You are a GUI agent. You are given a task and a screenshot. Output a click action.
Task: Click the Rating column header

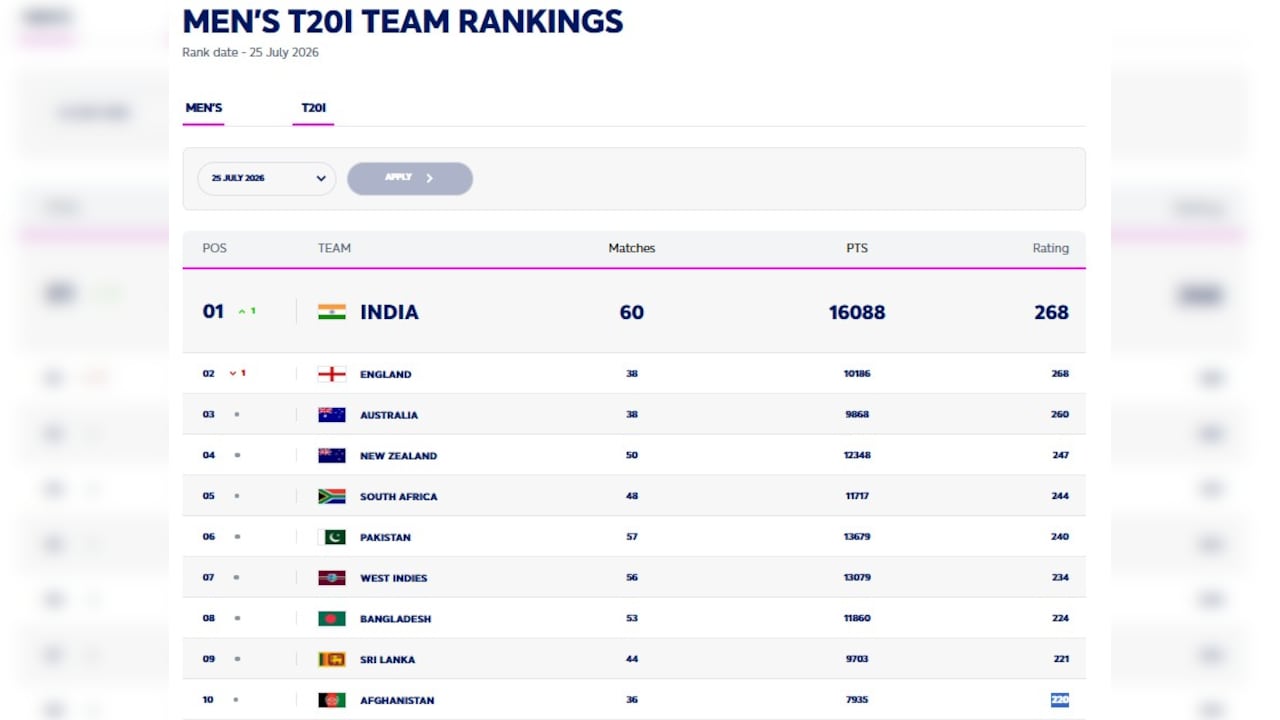click(x=1051, y=248)
